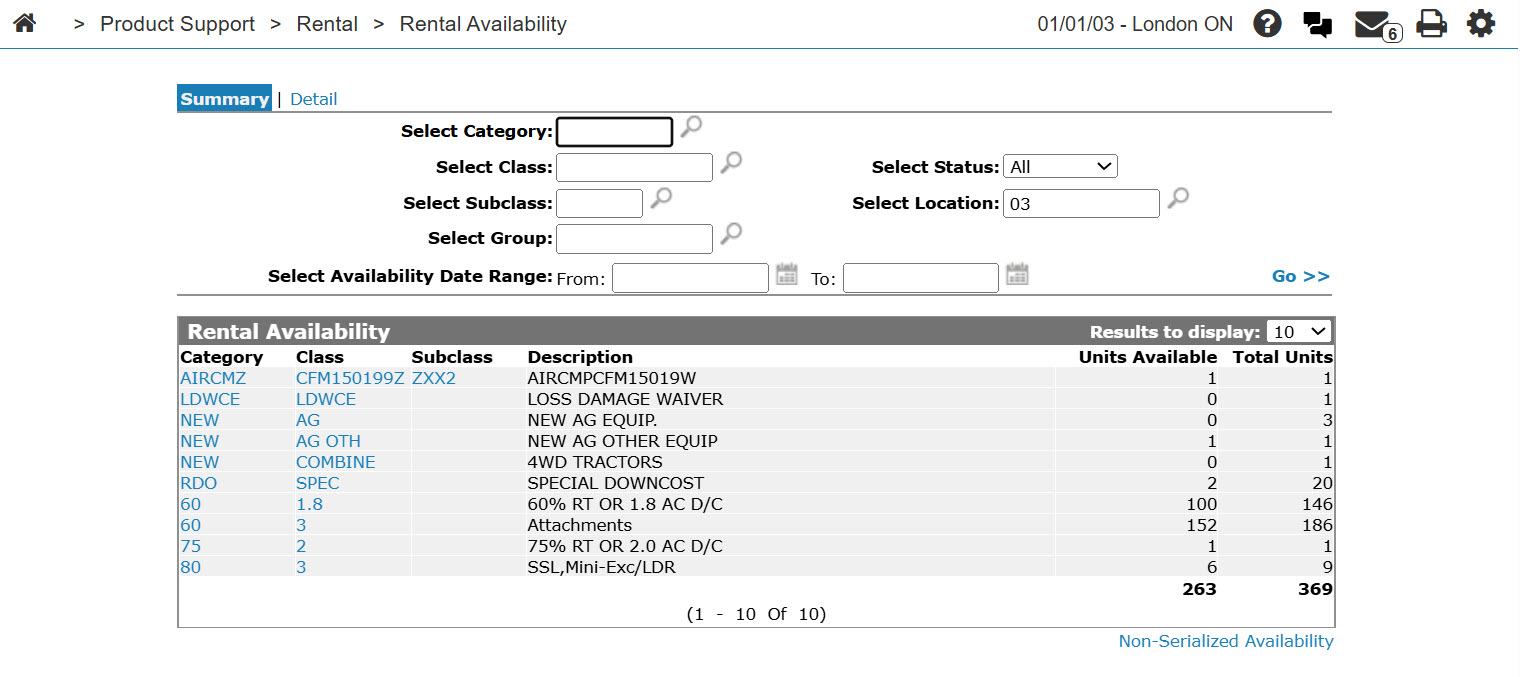Open the COMBINE class link
The width and height of the screenshot is (1520, 677).
(x=336, y=462)
